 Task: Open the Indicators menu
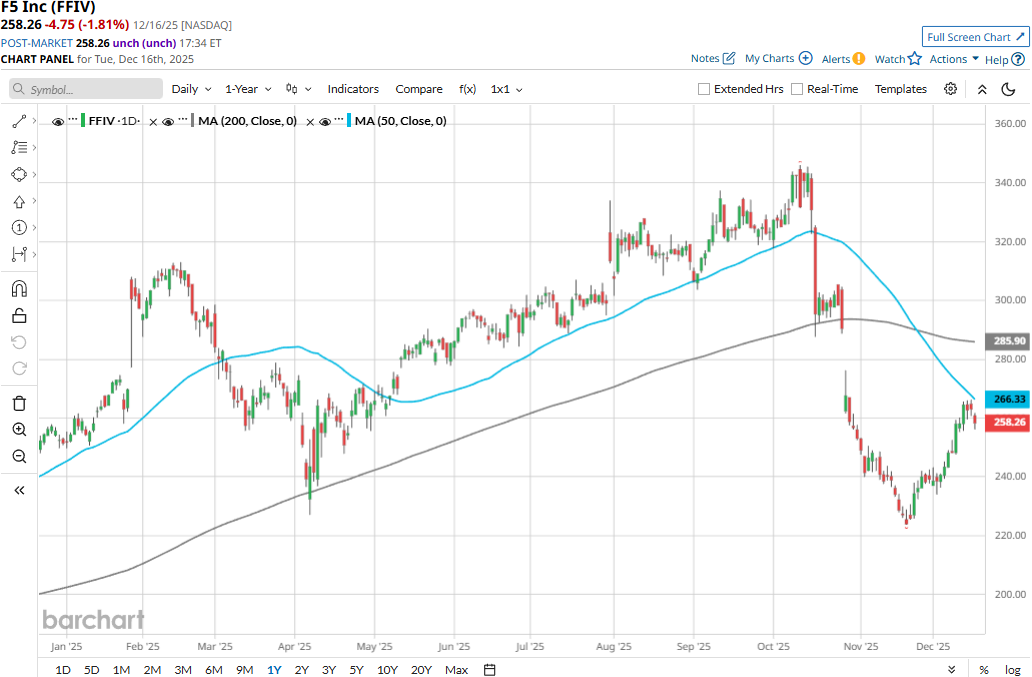pos(353,89)
